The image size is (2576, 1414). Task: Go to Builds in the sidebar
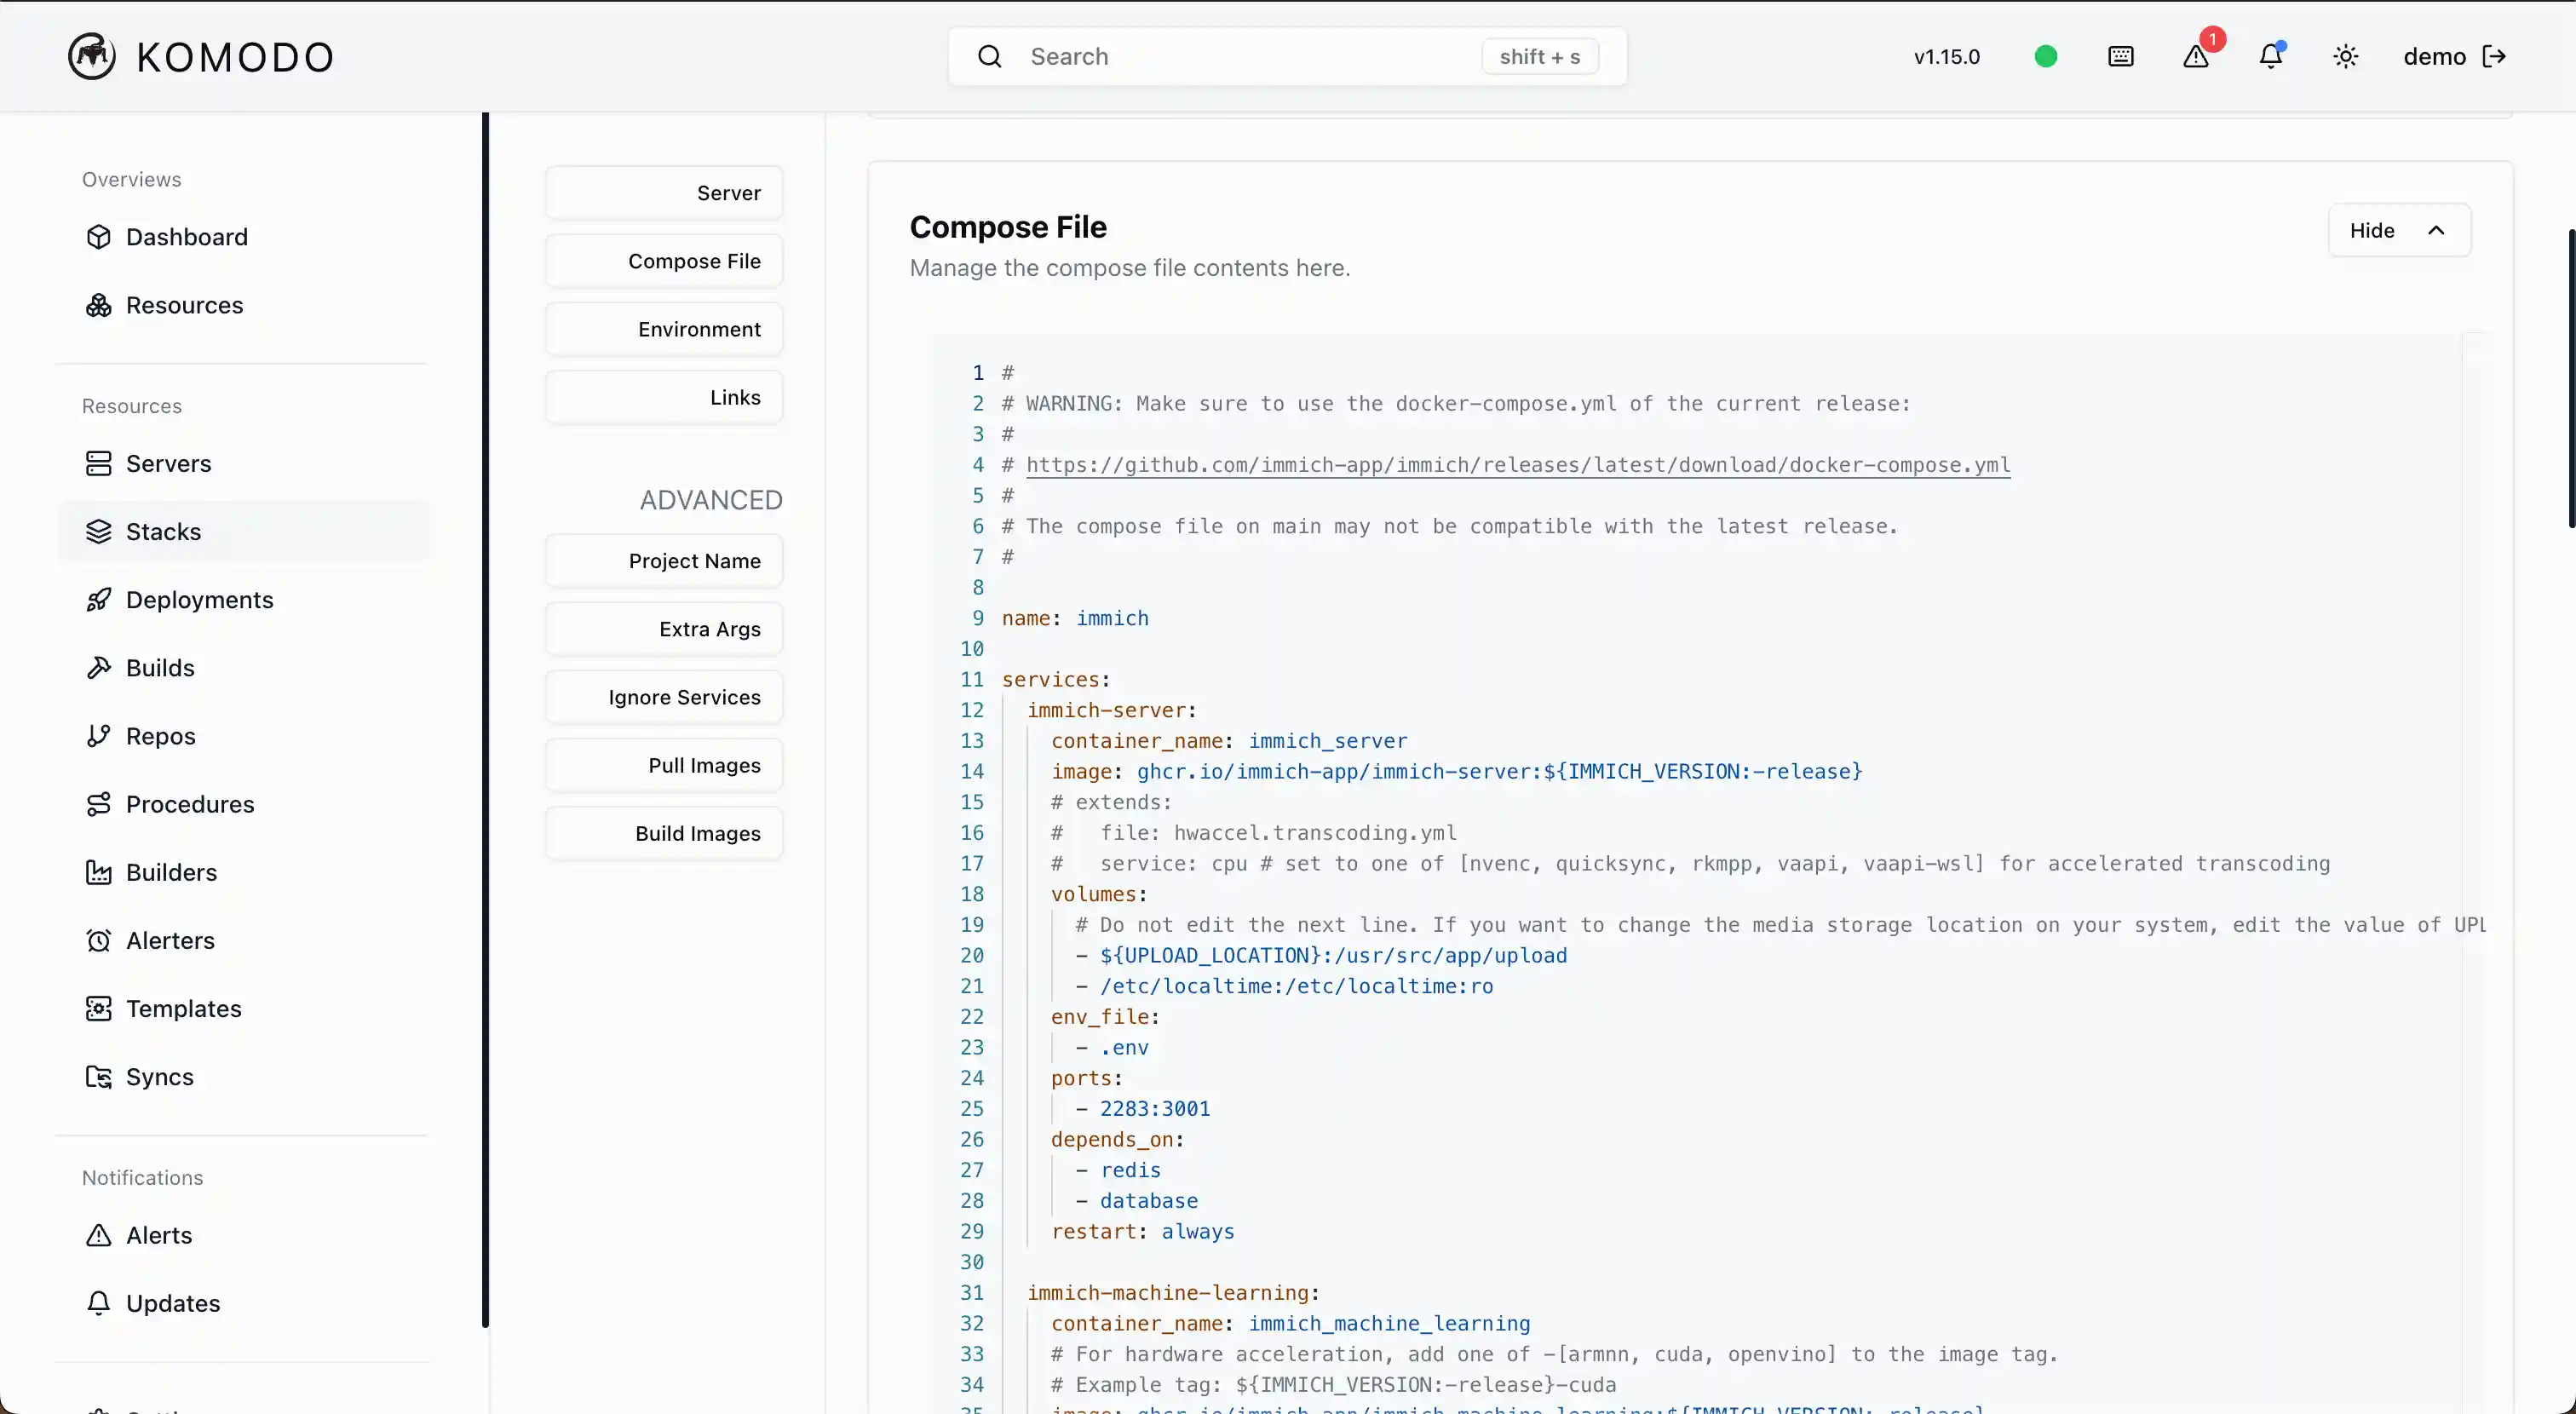point(160,668)
